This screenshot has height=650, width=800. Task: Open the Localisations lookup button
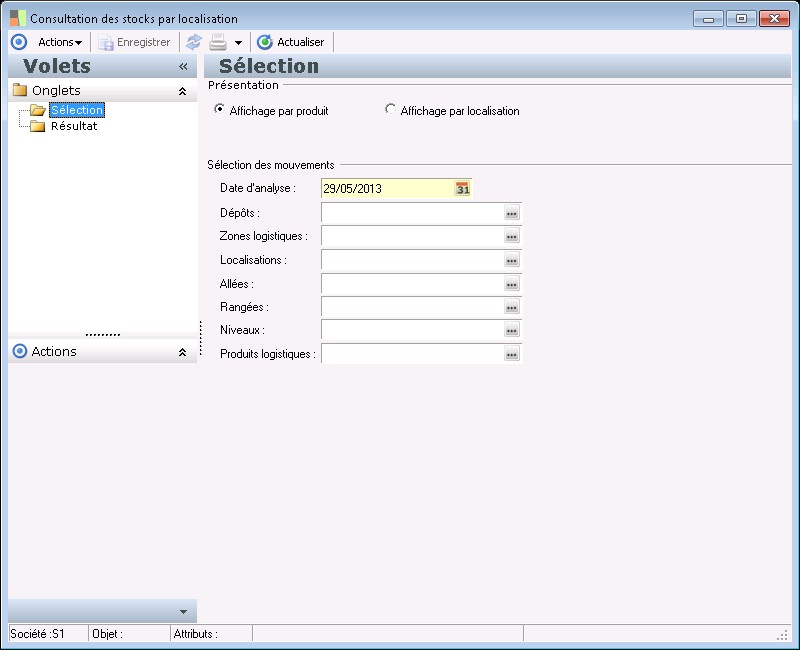(512, 260)
